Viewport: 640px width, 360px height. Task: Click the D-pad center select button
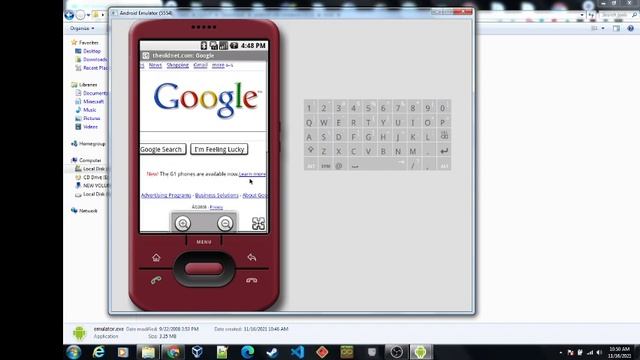click(204, 269)
